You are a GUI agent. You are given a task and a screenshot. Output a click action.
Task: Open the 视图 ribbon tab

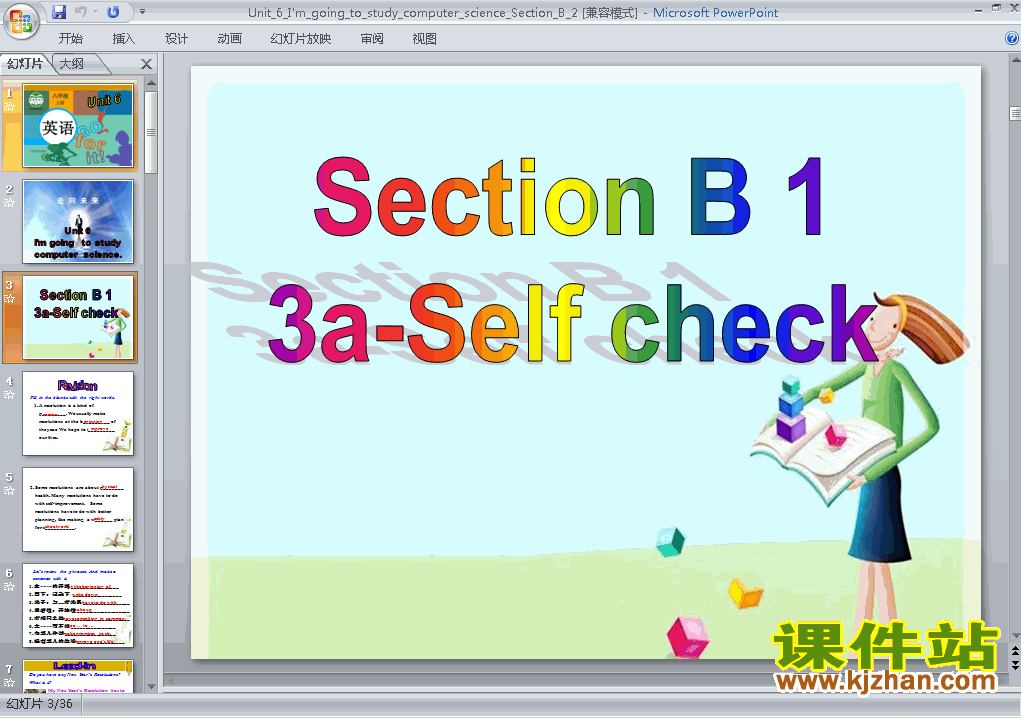coord(425,38)
